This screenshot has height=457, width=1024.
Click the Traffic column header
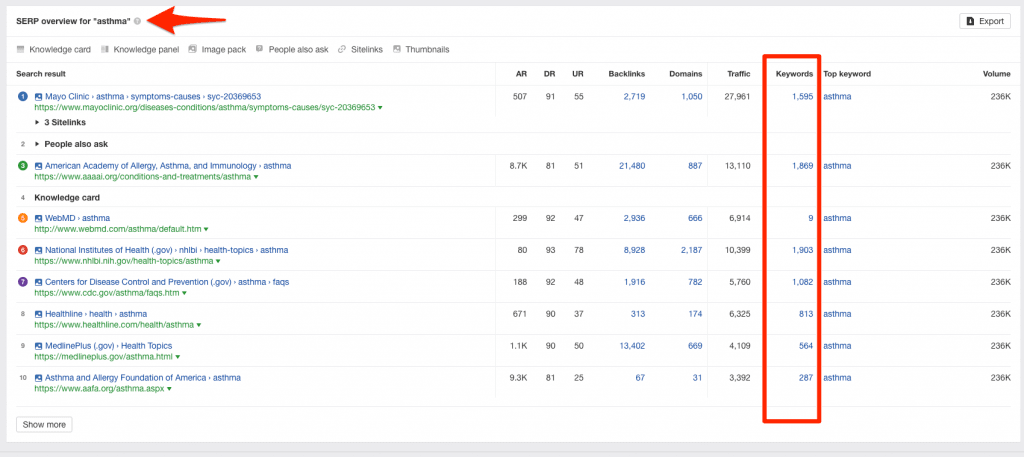(739, 74)
